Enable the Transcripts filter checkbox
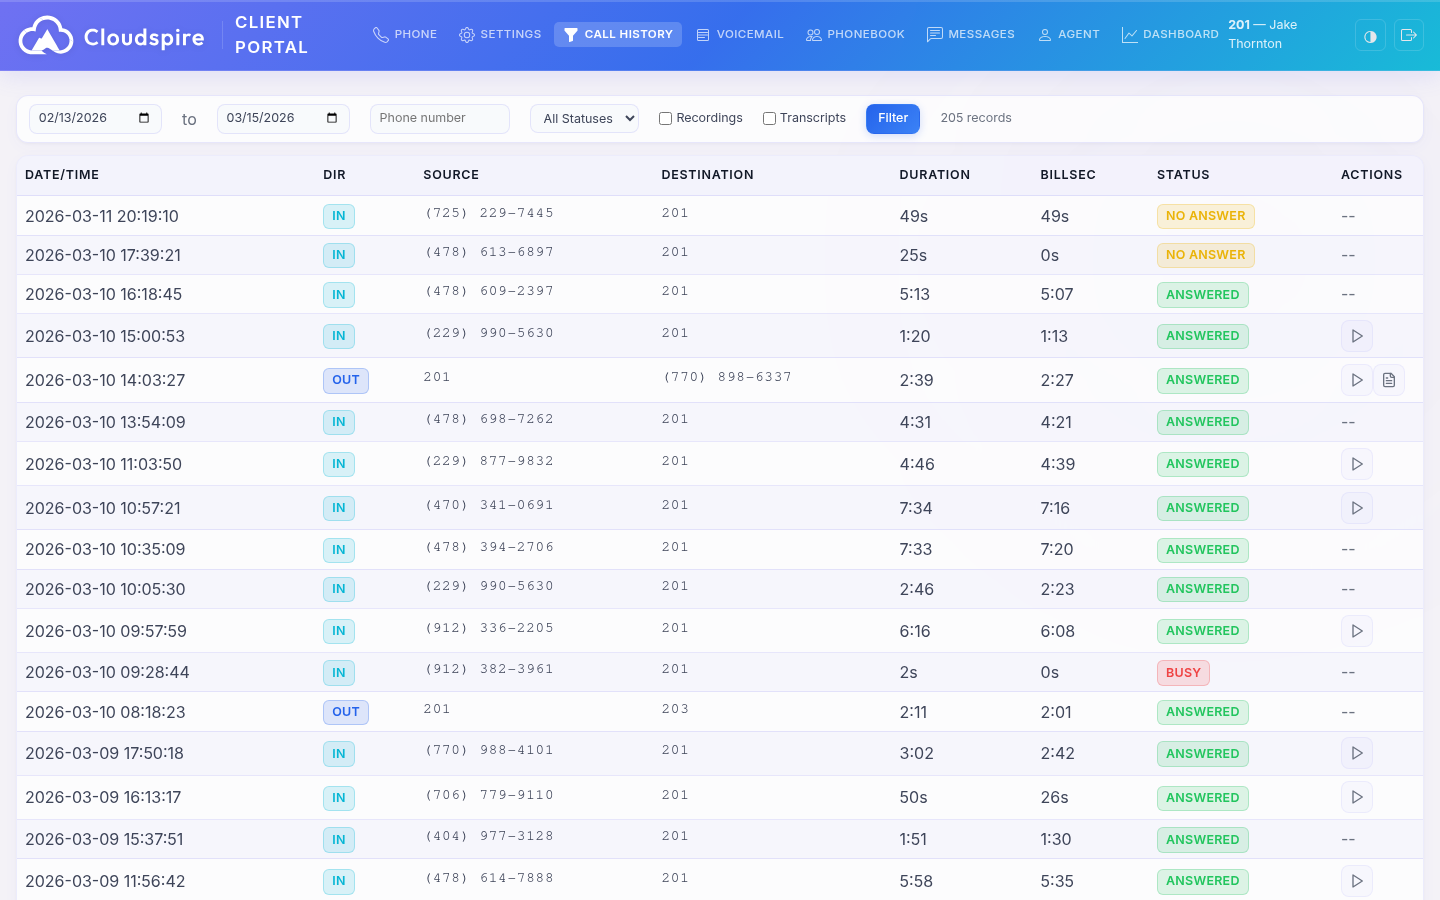Image resolution: width=1440 pixels, height=900 pixels. pos(769,118)
